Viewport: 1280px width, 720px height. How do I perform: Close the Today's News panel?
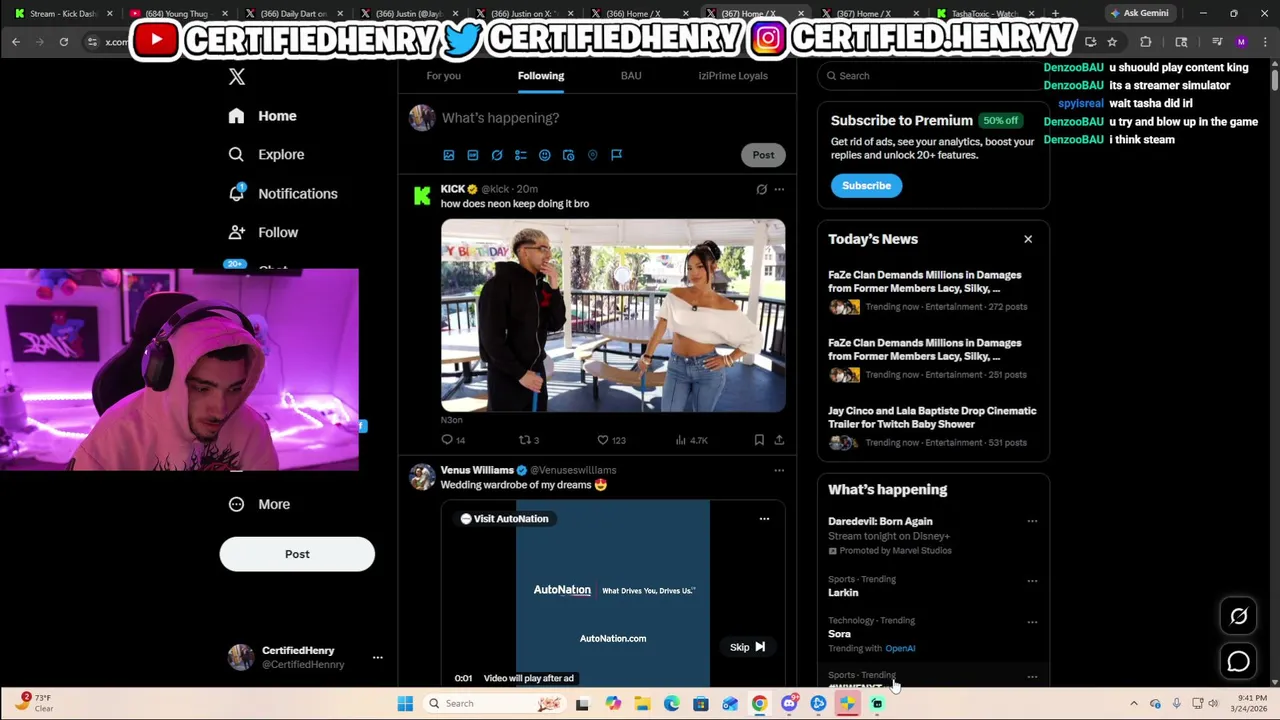click(x=1028, y=239)
